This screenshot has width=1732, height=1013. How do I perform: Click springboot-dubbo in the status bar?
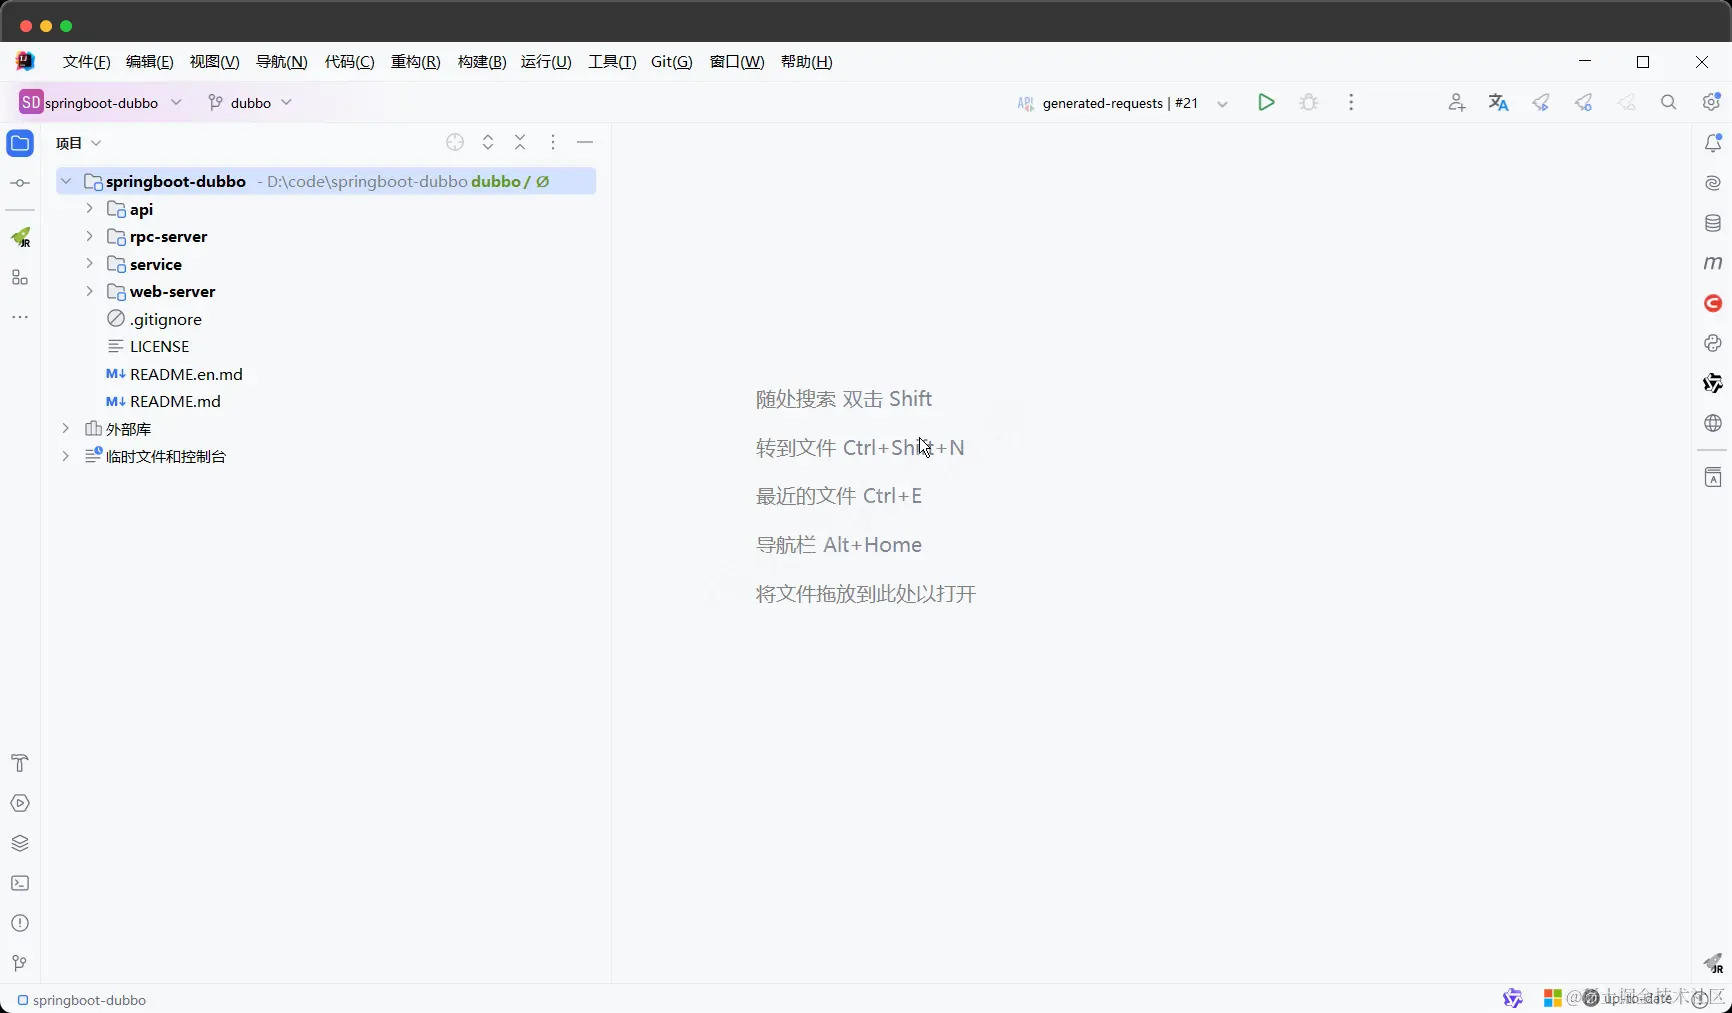click(81, 1000)
